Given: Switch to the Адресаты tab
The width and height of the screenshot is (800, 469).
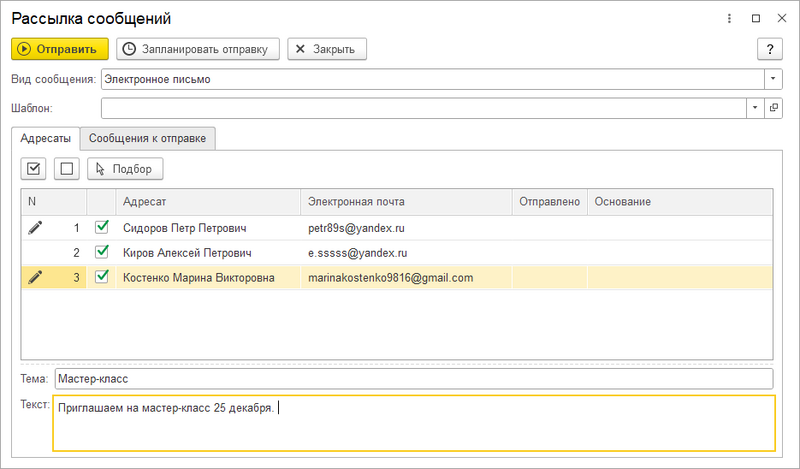Looking at the screenshot, I should coord(45,139).
